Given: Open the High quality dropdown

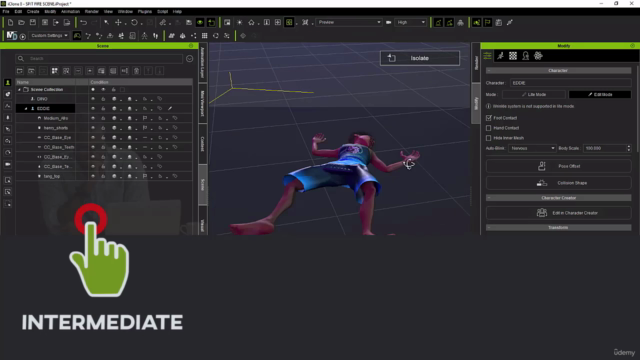Looking at the screenshot, I should tap(411, 22).
